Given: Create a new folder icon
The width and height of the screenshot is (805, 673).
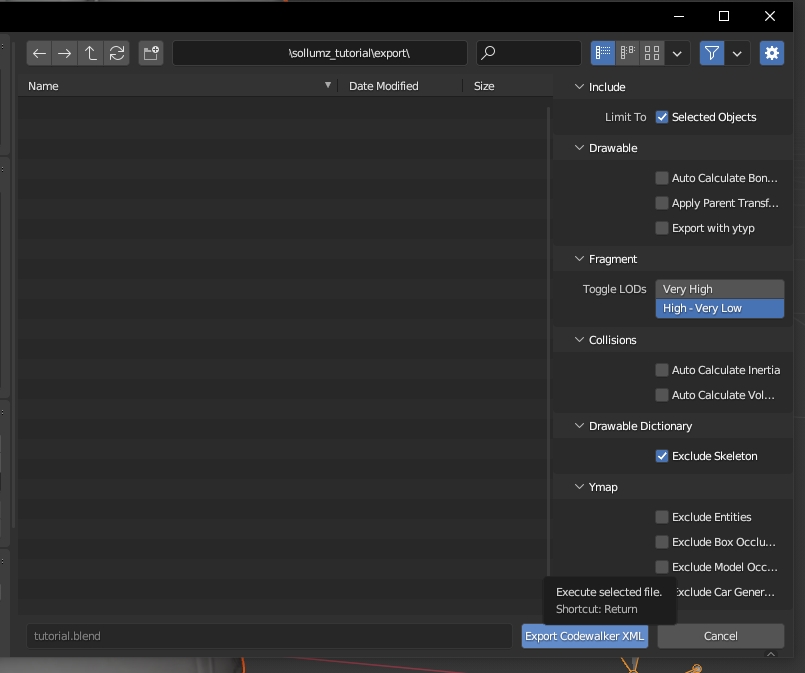Looking at the screenshot, I should tap(151, 53).
